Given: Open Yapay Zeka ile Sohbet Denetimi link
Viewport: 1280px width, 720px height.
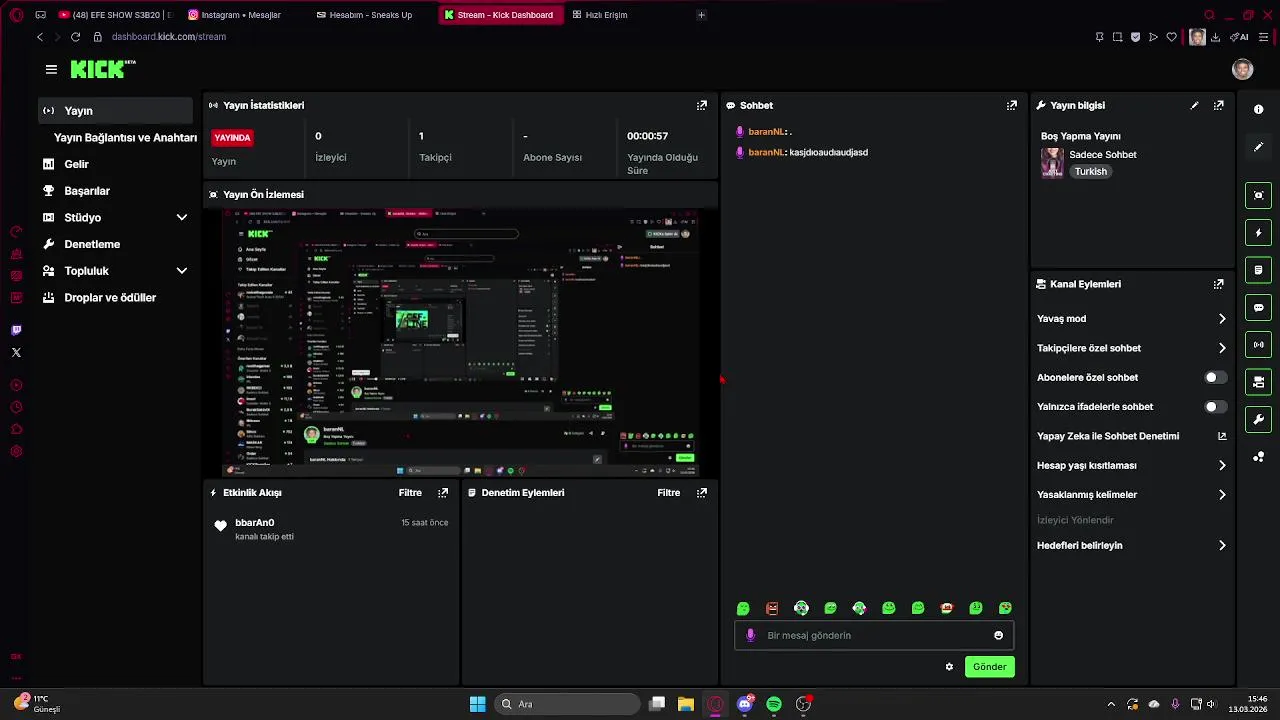Looking at the screenshot, I should (1131, 436).
